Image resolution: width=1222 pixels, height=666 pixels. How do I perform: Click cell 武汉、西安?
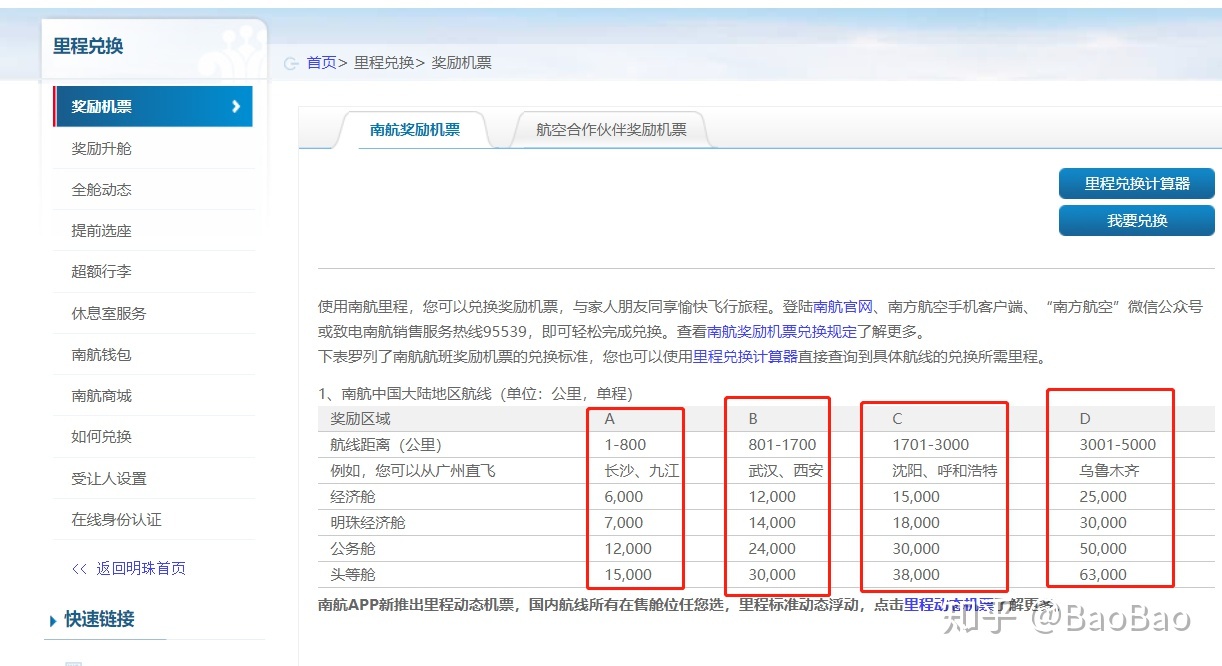click(x=785, y=470)
